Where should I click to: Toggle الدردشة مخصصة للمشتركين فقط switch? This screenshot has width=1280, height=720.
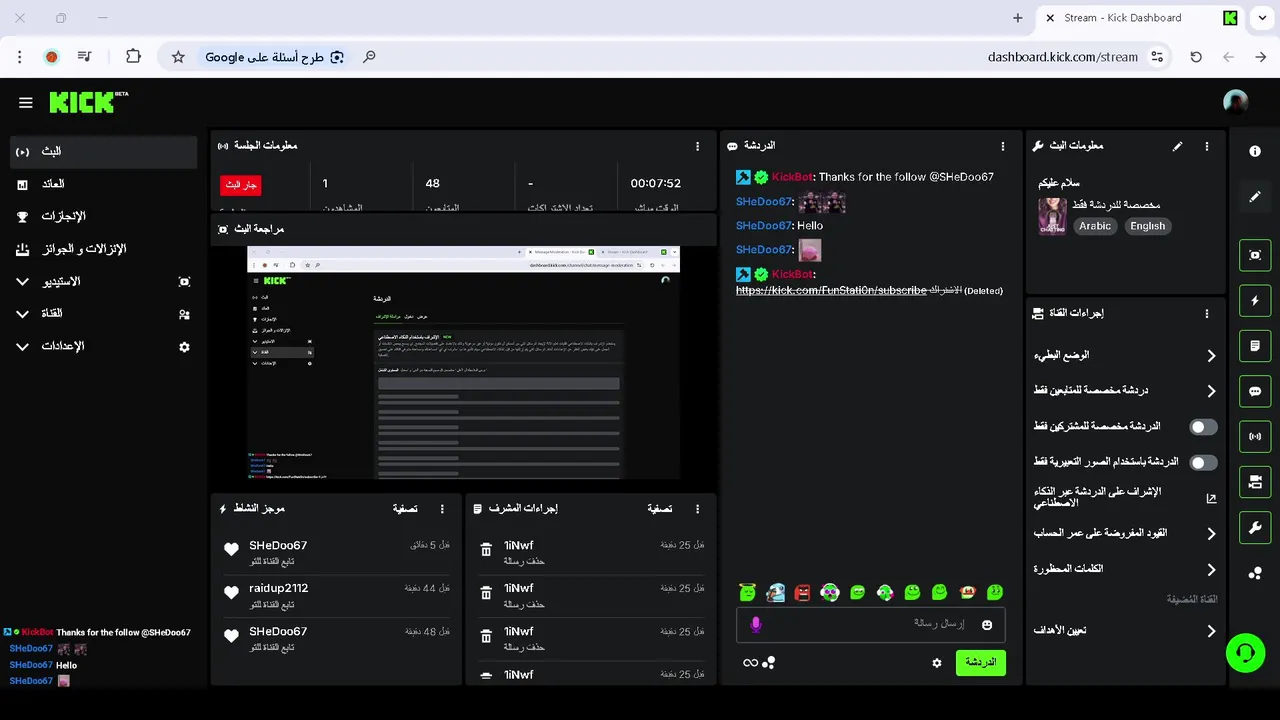click(x=1203, y=427)
